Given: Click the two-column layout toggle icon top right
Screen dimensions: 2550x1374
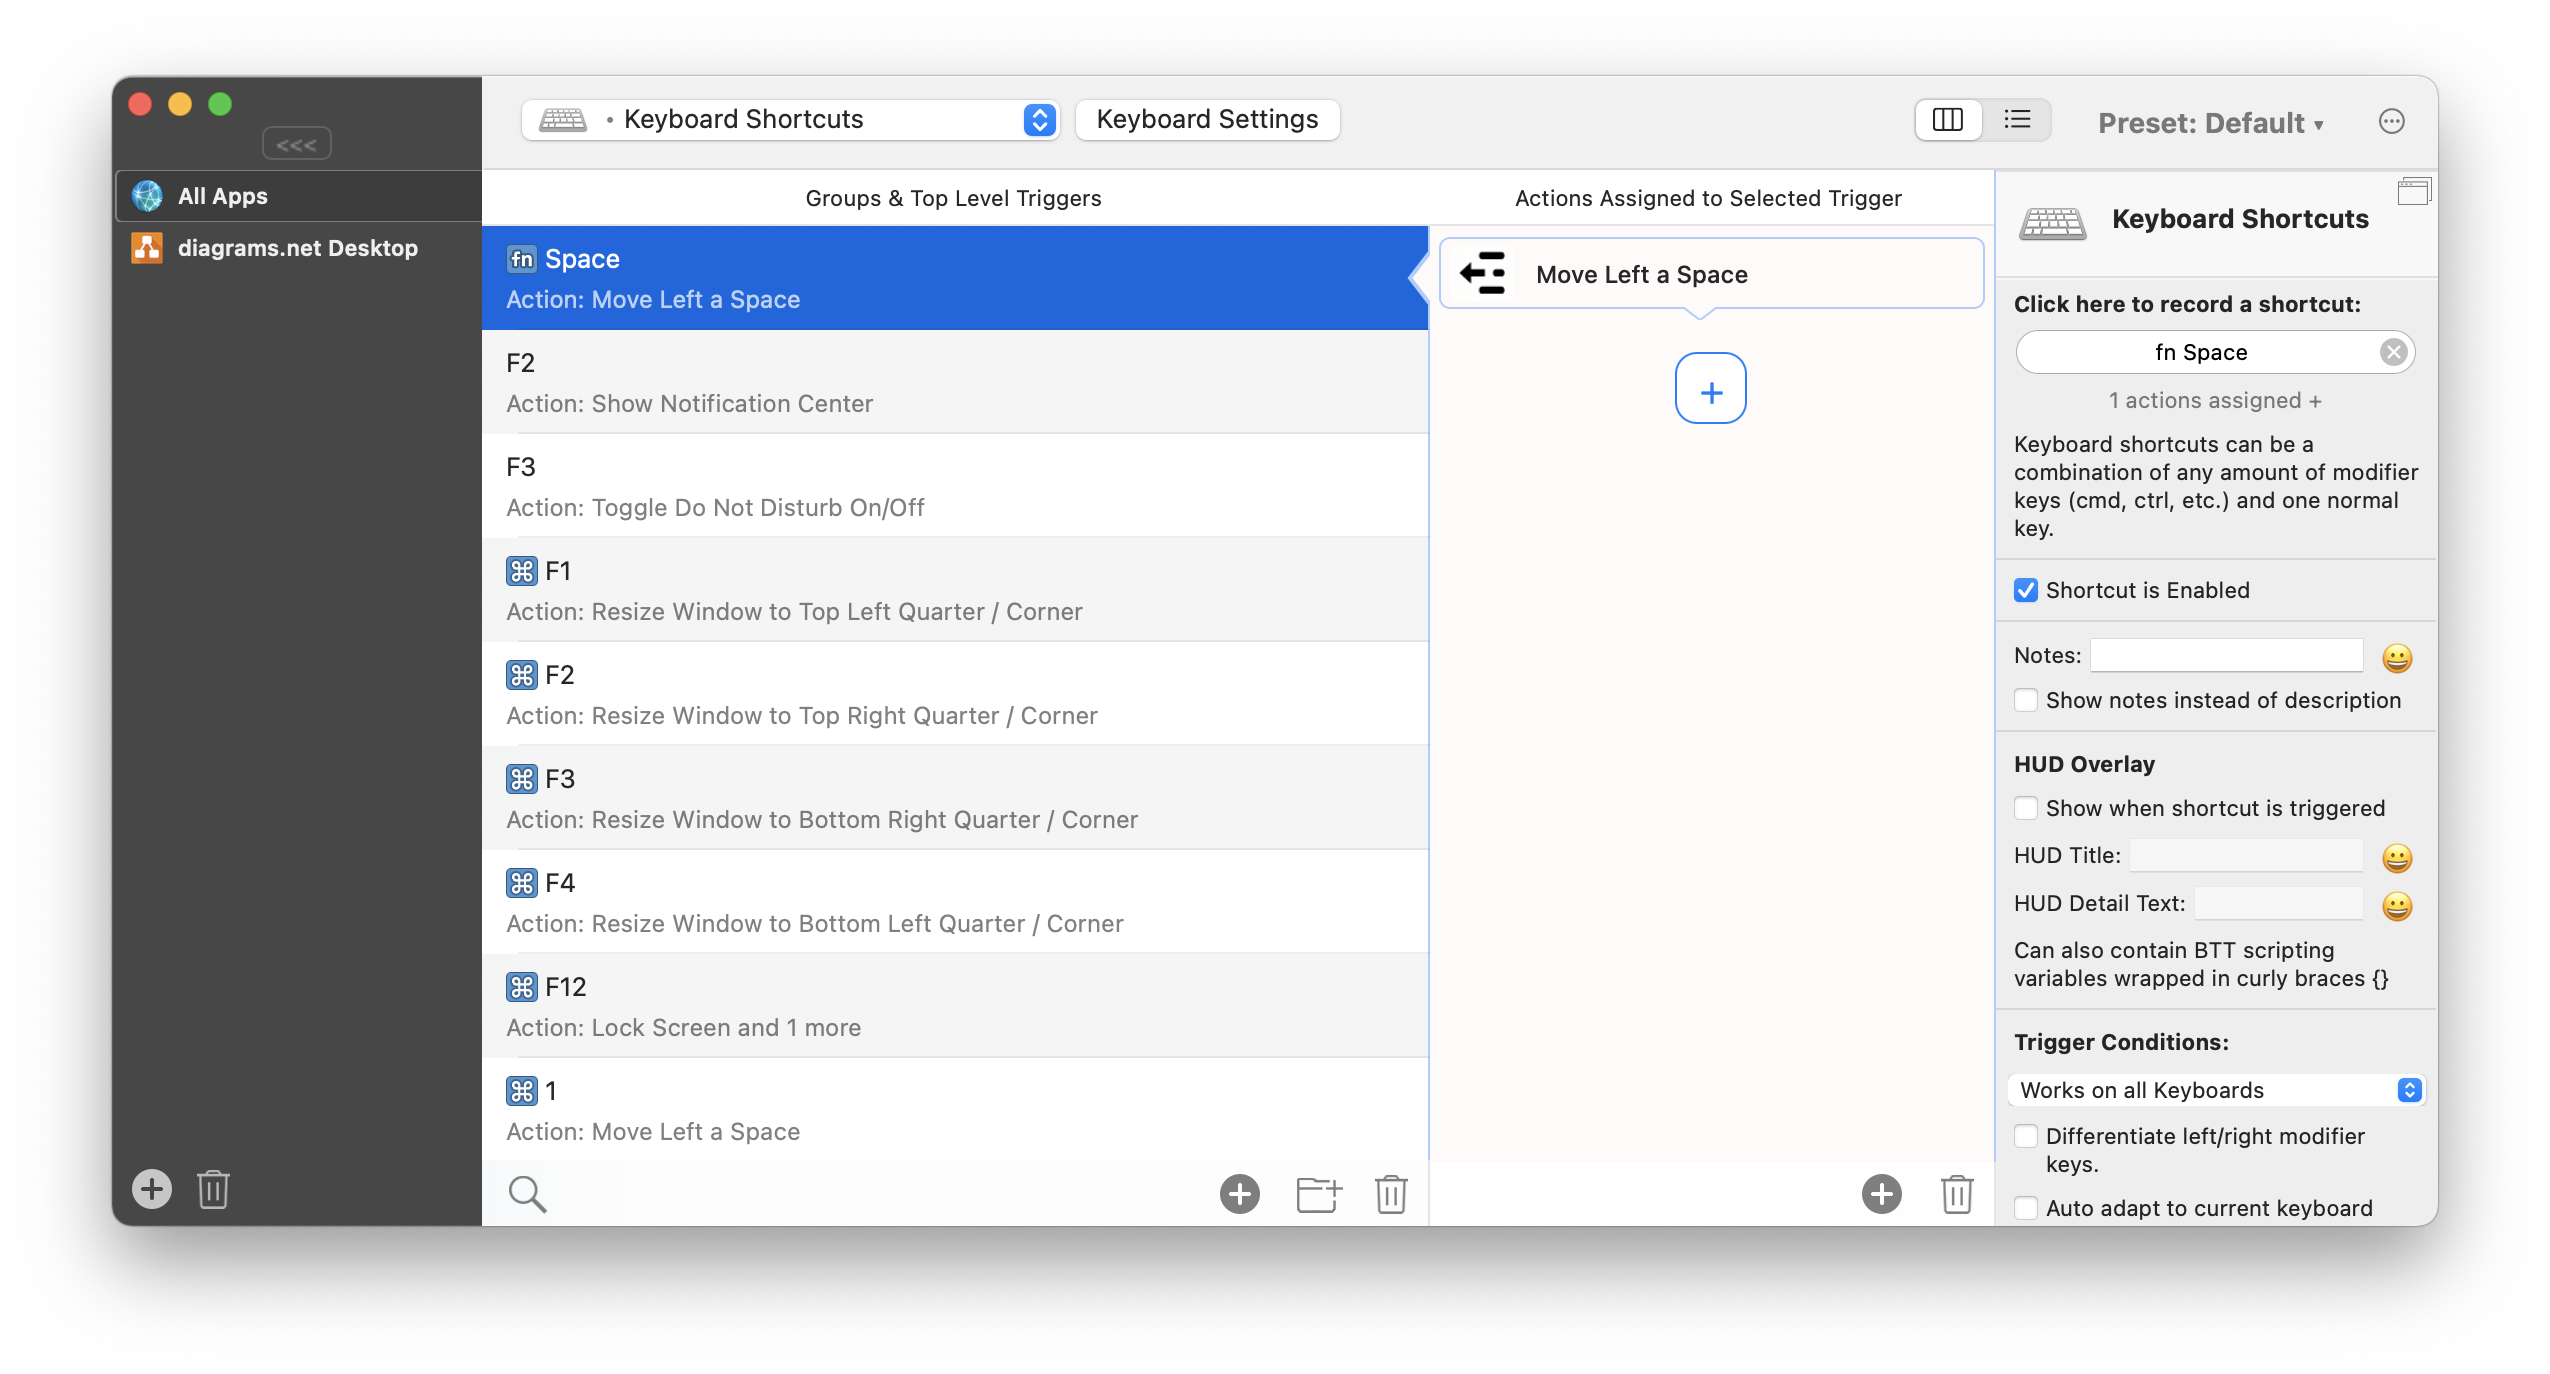Looking at the screenshot, I should click(x=1951, y=118).
